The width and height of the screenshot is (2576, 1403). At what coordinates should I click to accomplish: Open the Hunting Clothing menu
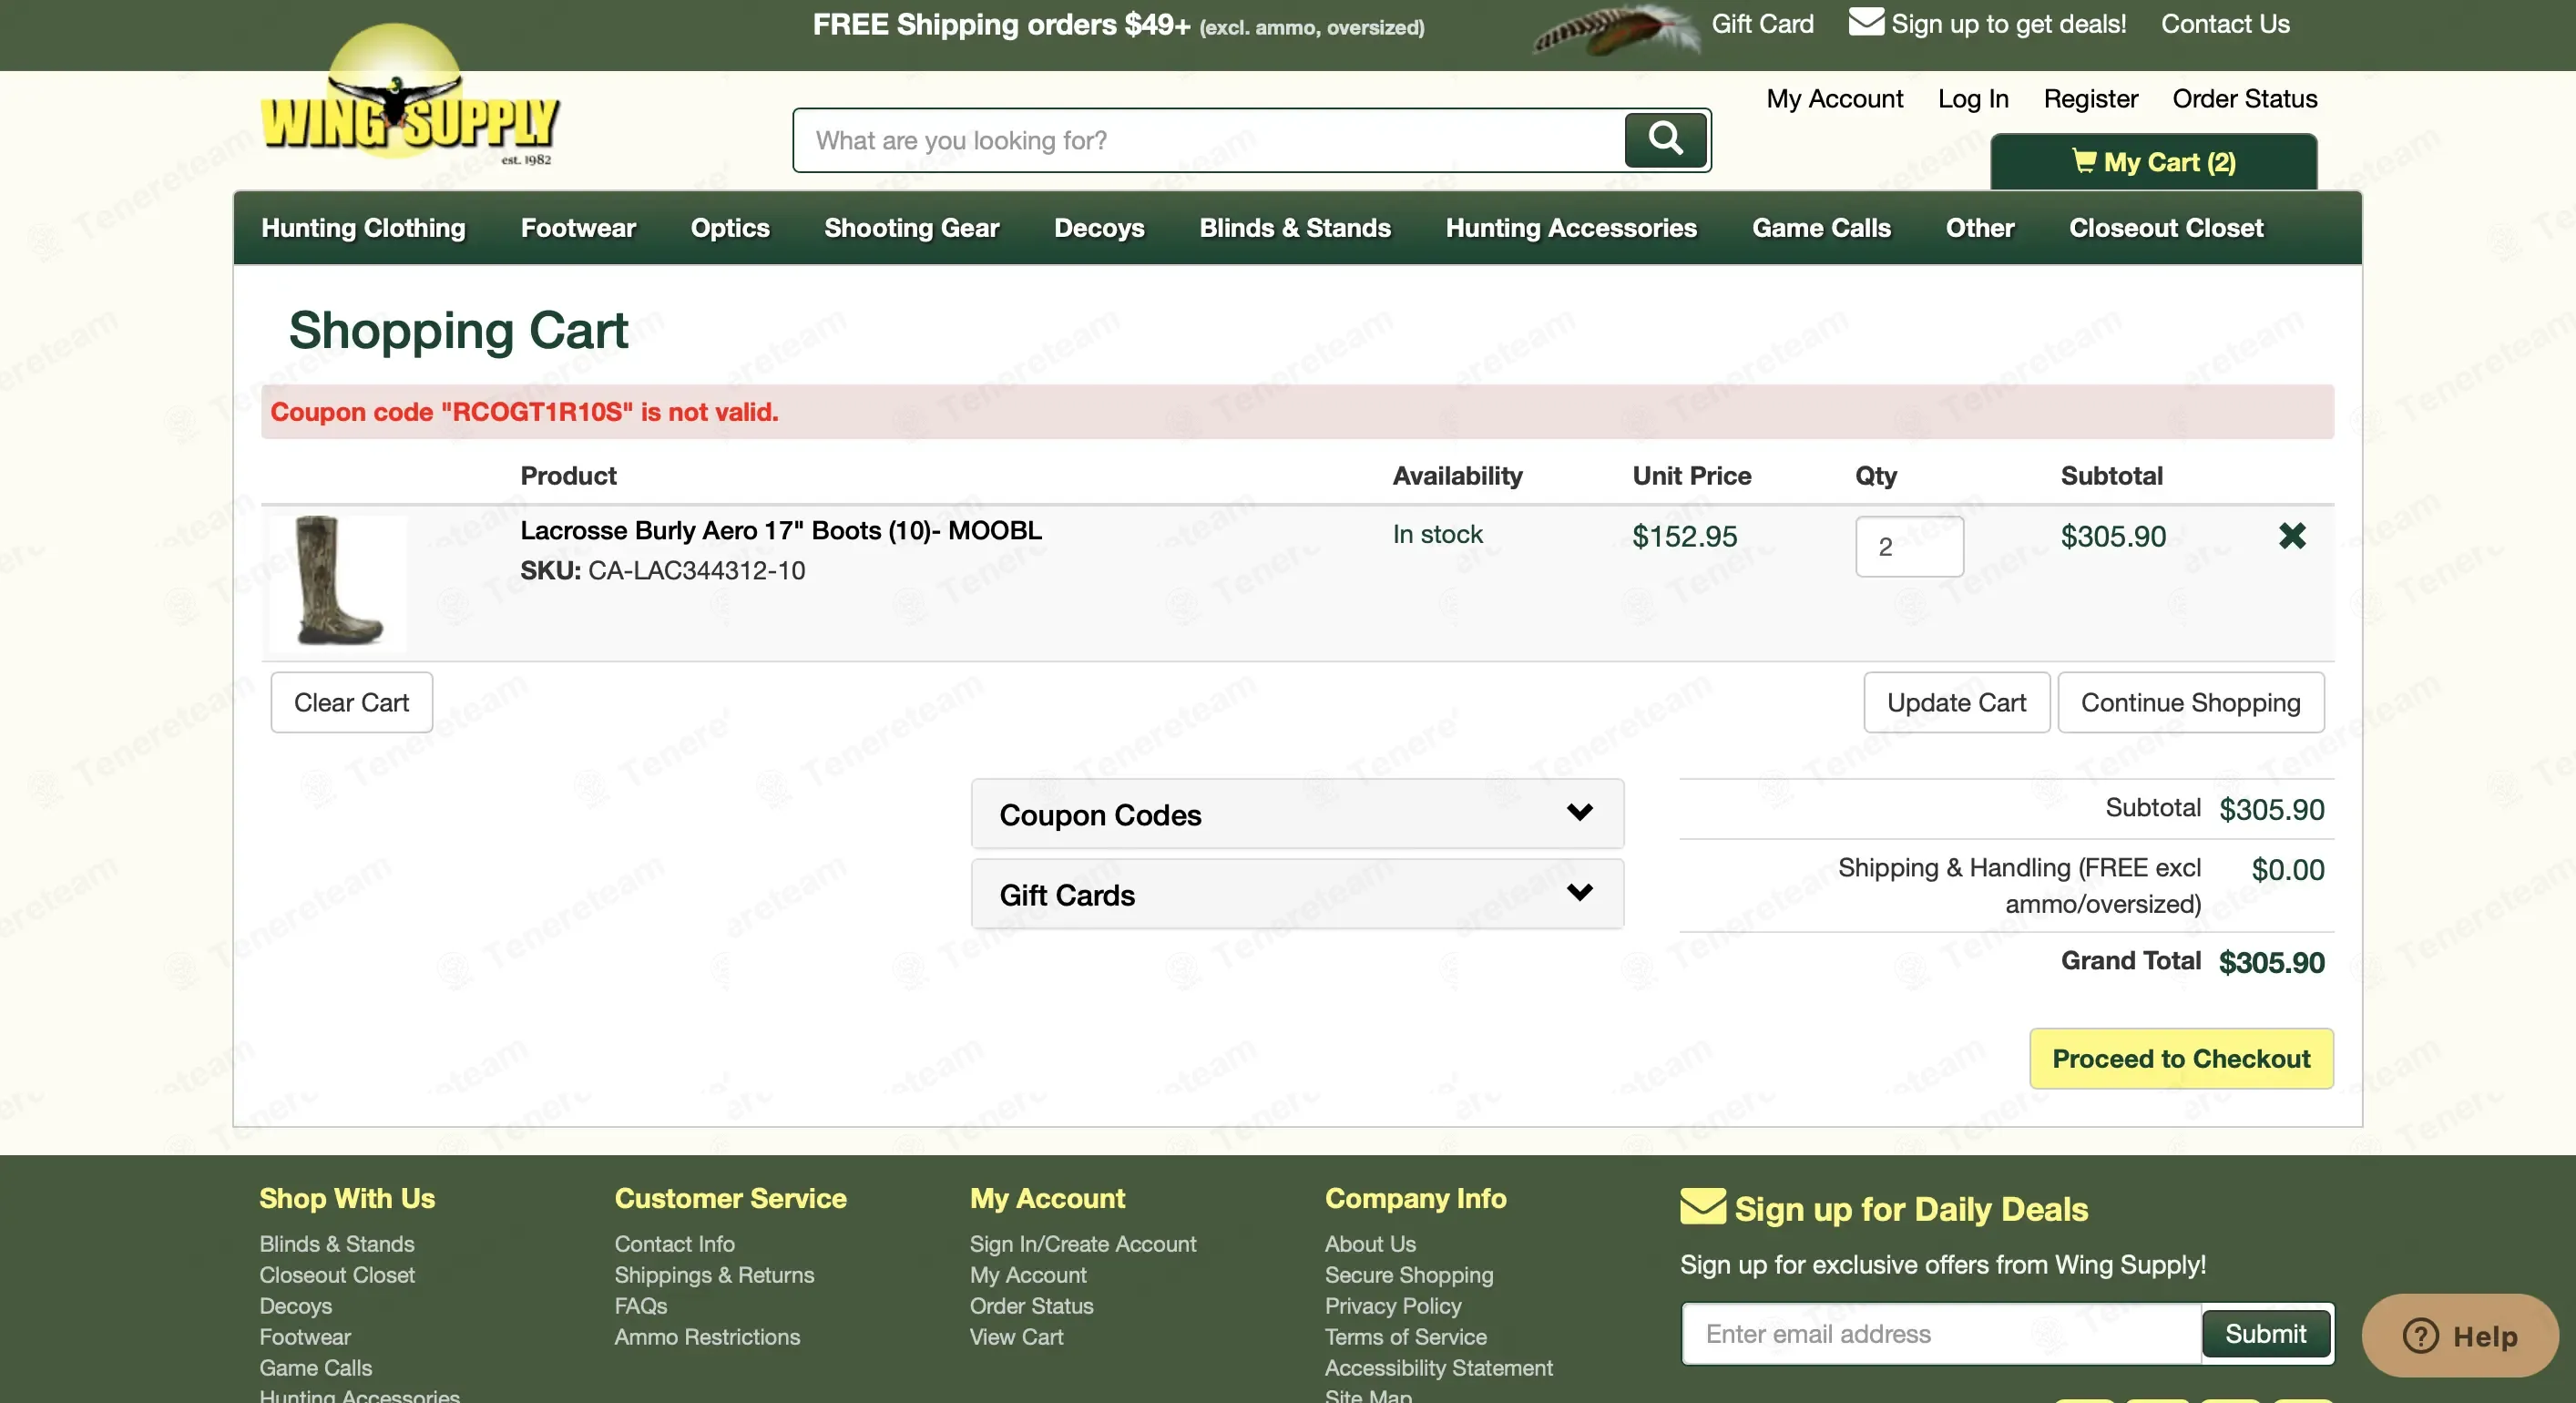[x=363, y=228]
